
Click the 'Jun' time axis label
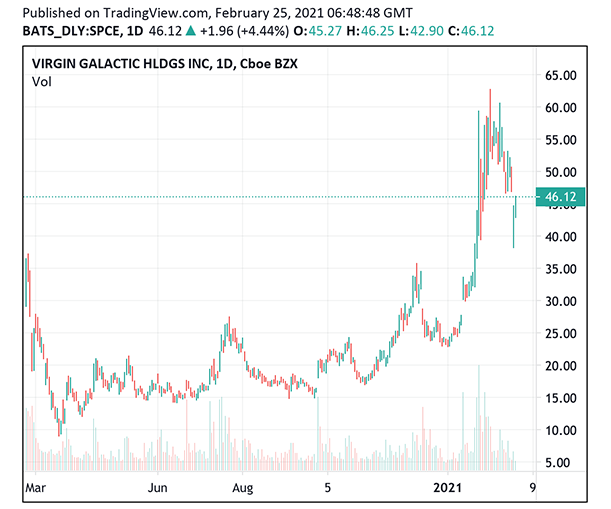(x=157, y=488)
